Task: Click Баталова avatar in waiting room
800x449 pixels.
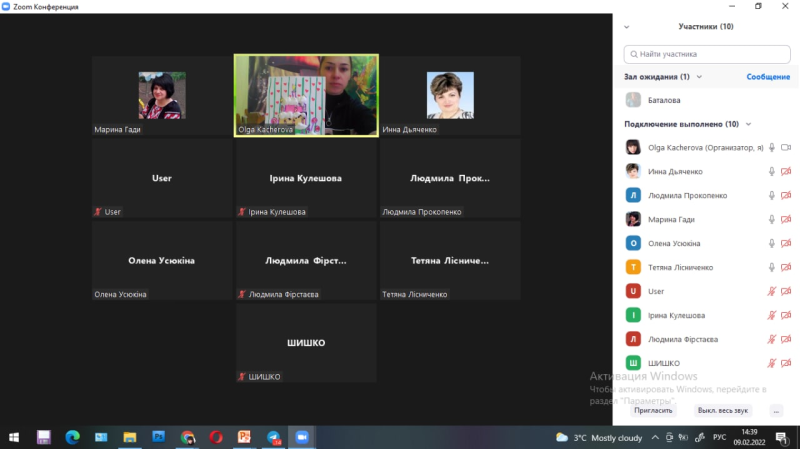Action: (x=633, y=100)
